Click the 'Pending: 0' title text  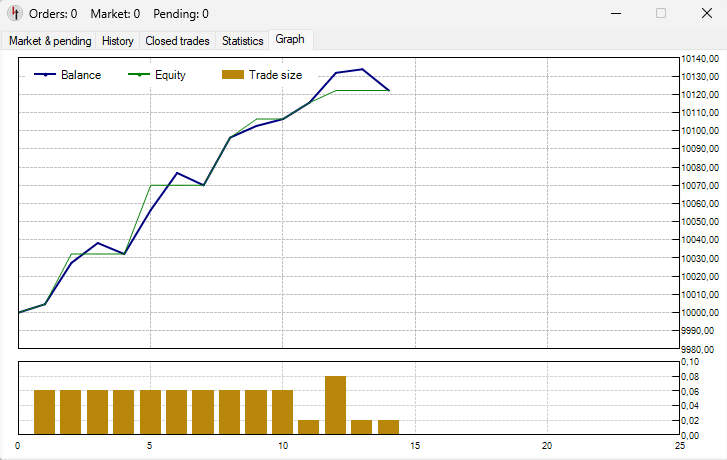point(181,14)
